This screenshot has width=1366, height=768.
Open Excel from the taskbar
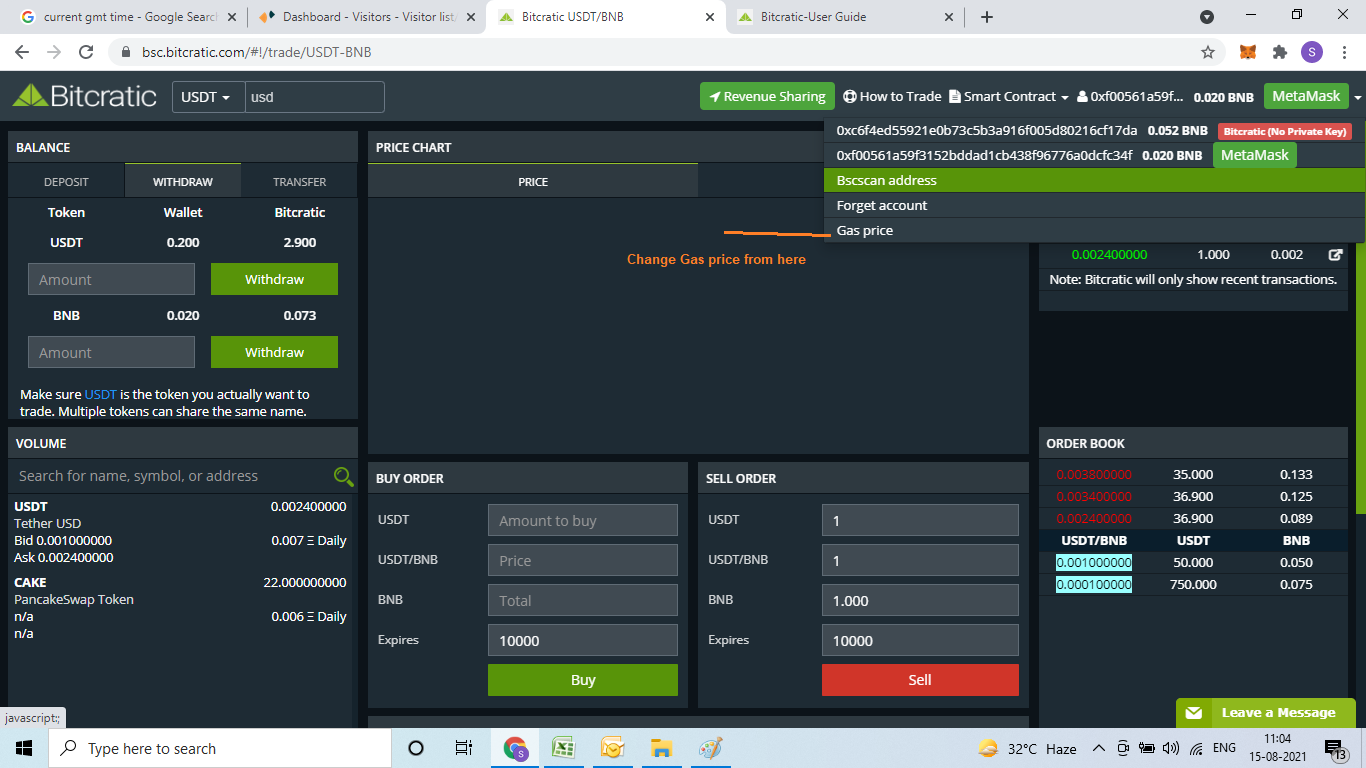click(x=563, y=748)
